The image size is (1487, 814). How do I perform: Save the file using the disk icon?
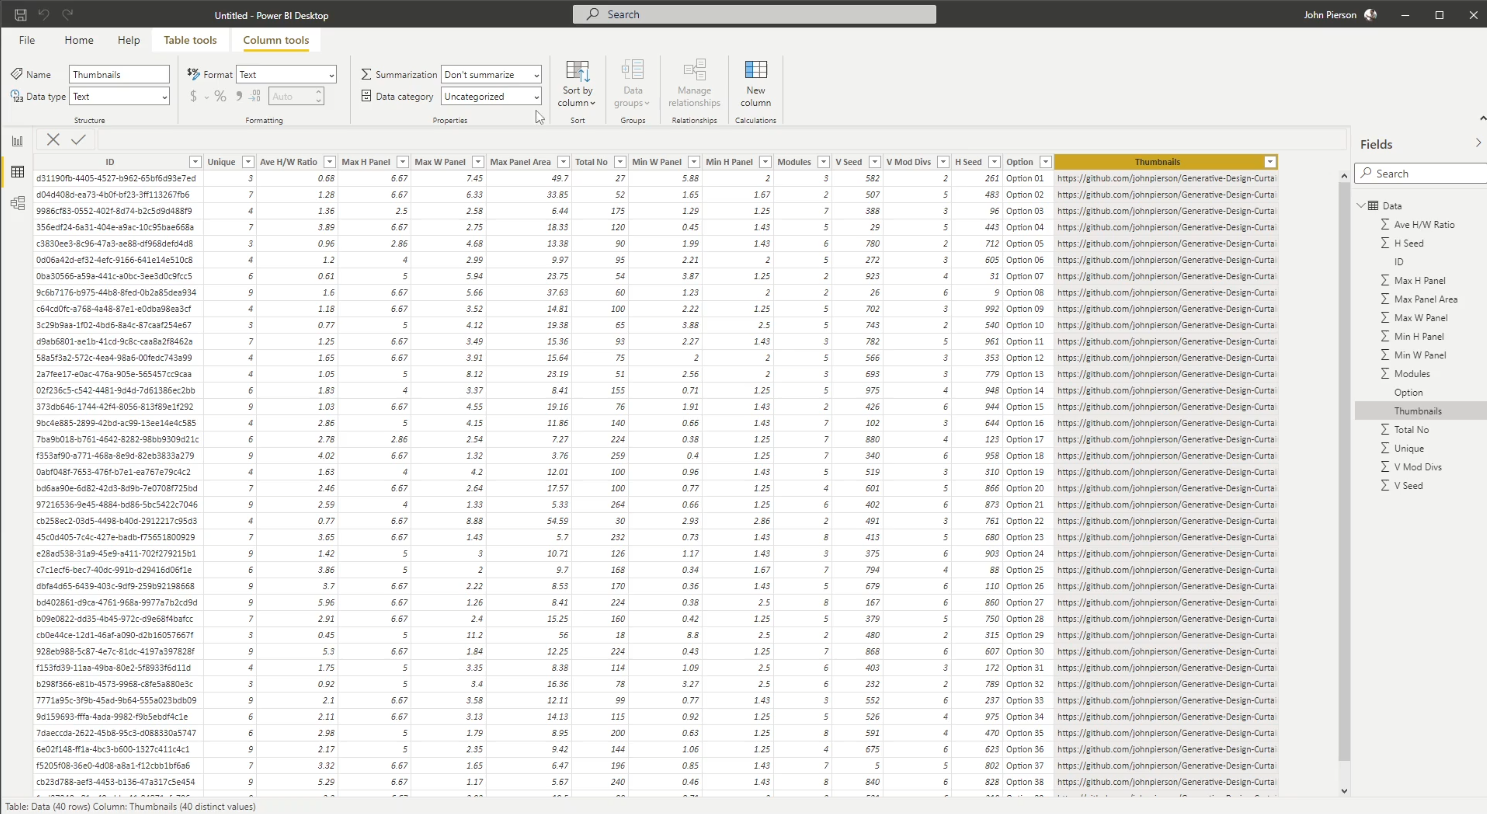tap(20, 15)
